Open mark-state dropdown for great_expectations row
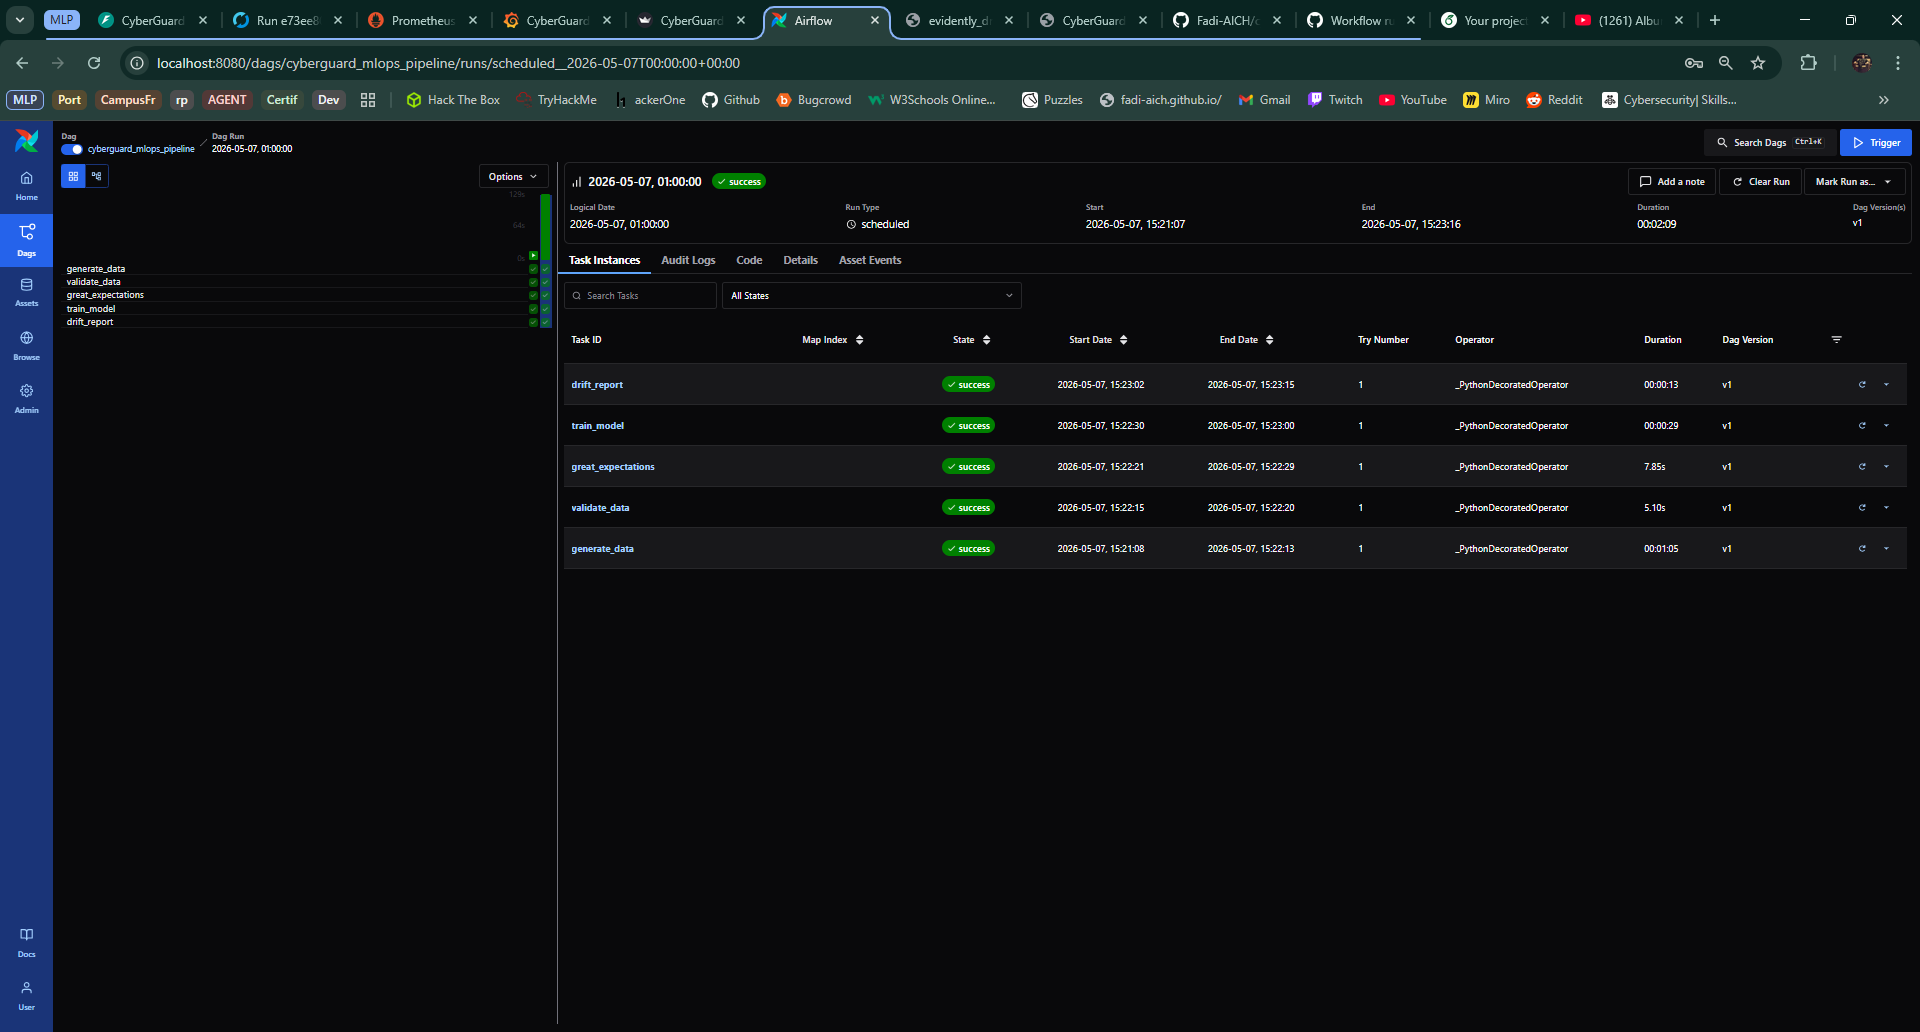 click(1887, 467)
